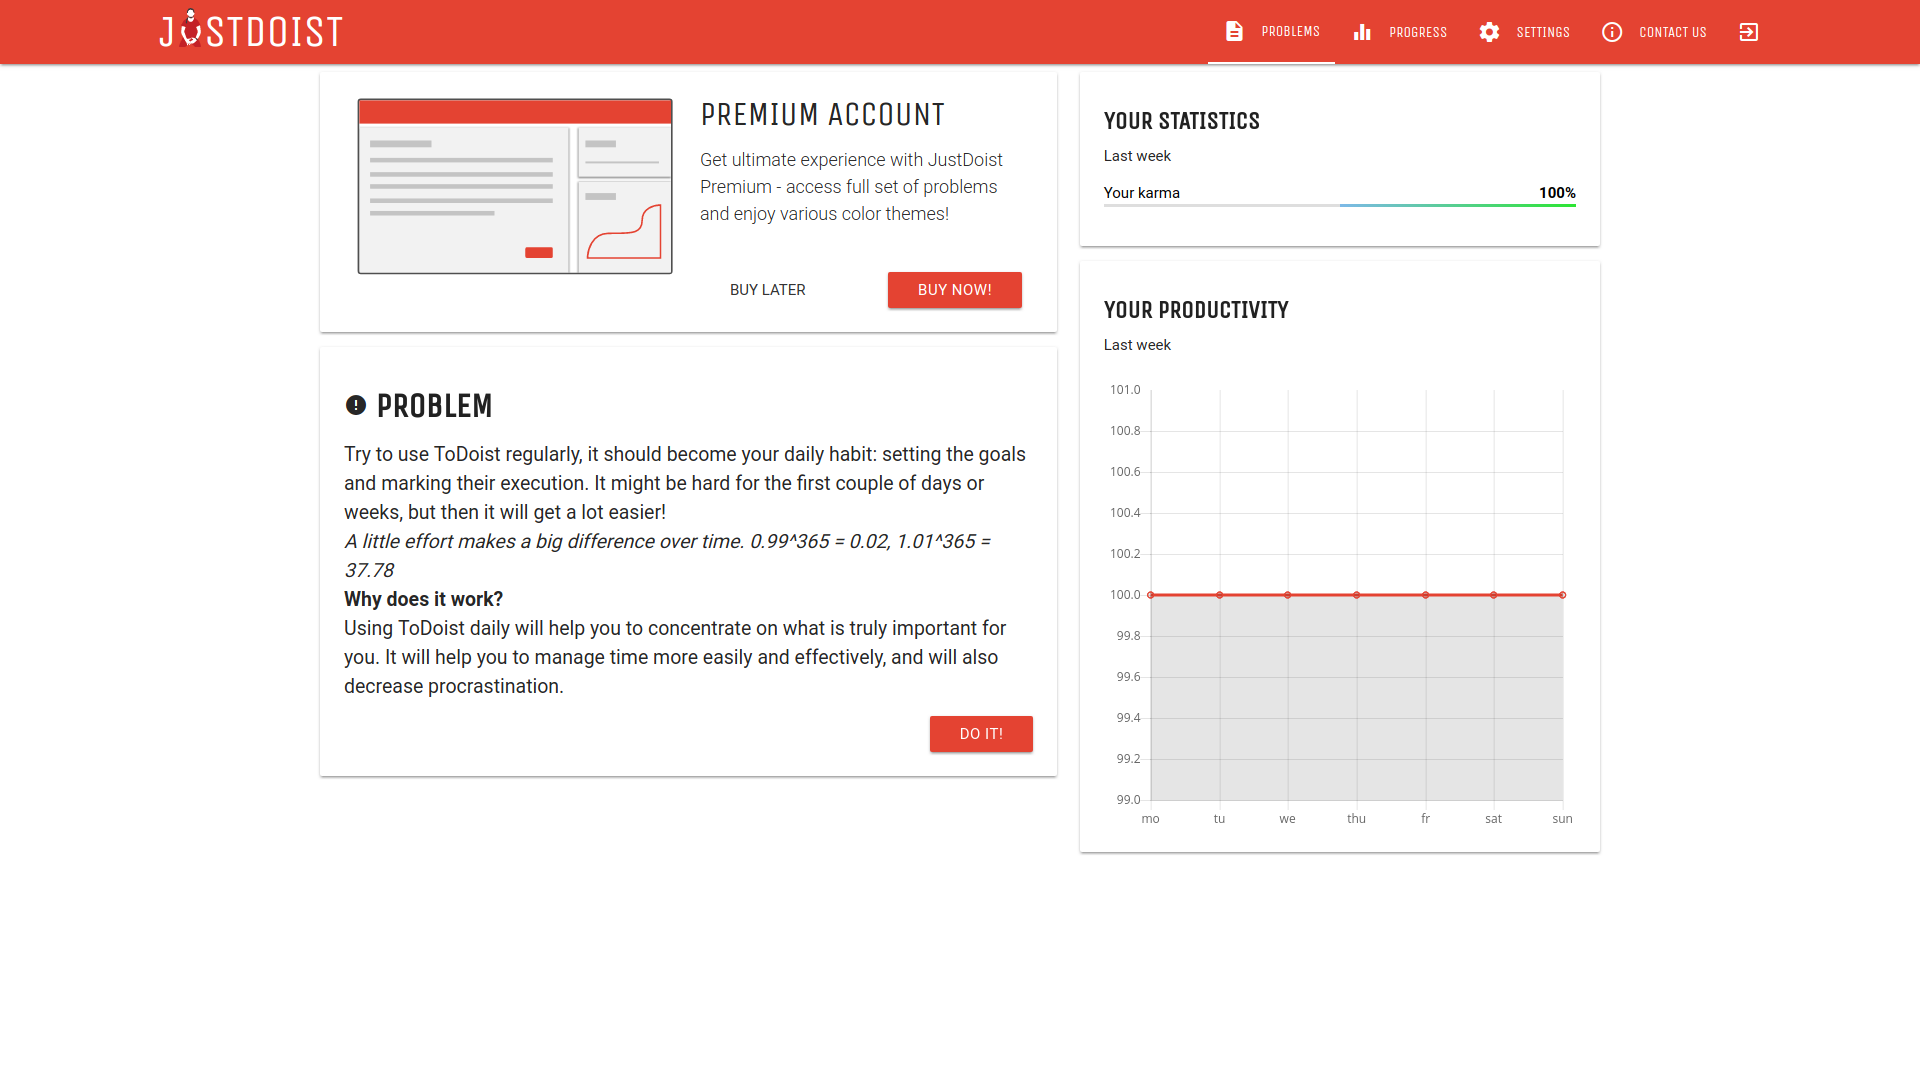Image resolution: width=1920 pixels, height=1080 pixels.
Task: Click the JustDoist logo
Action: [x=251, y=31]
